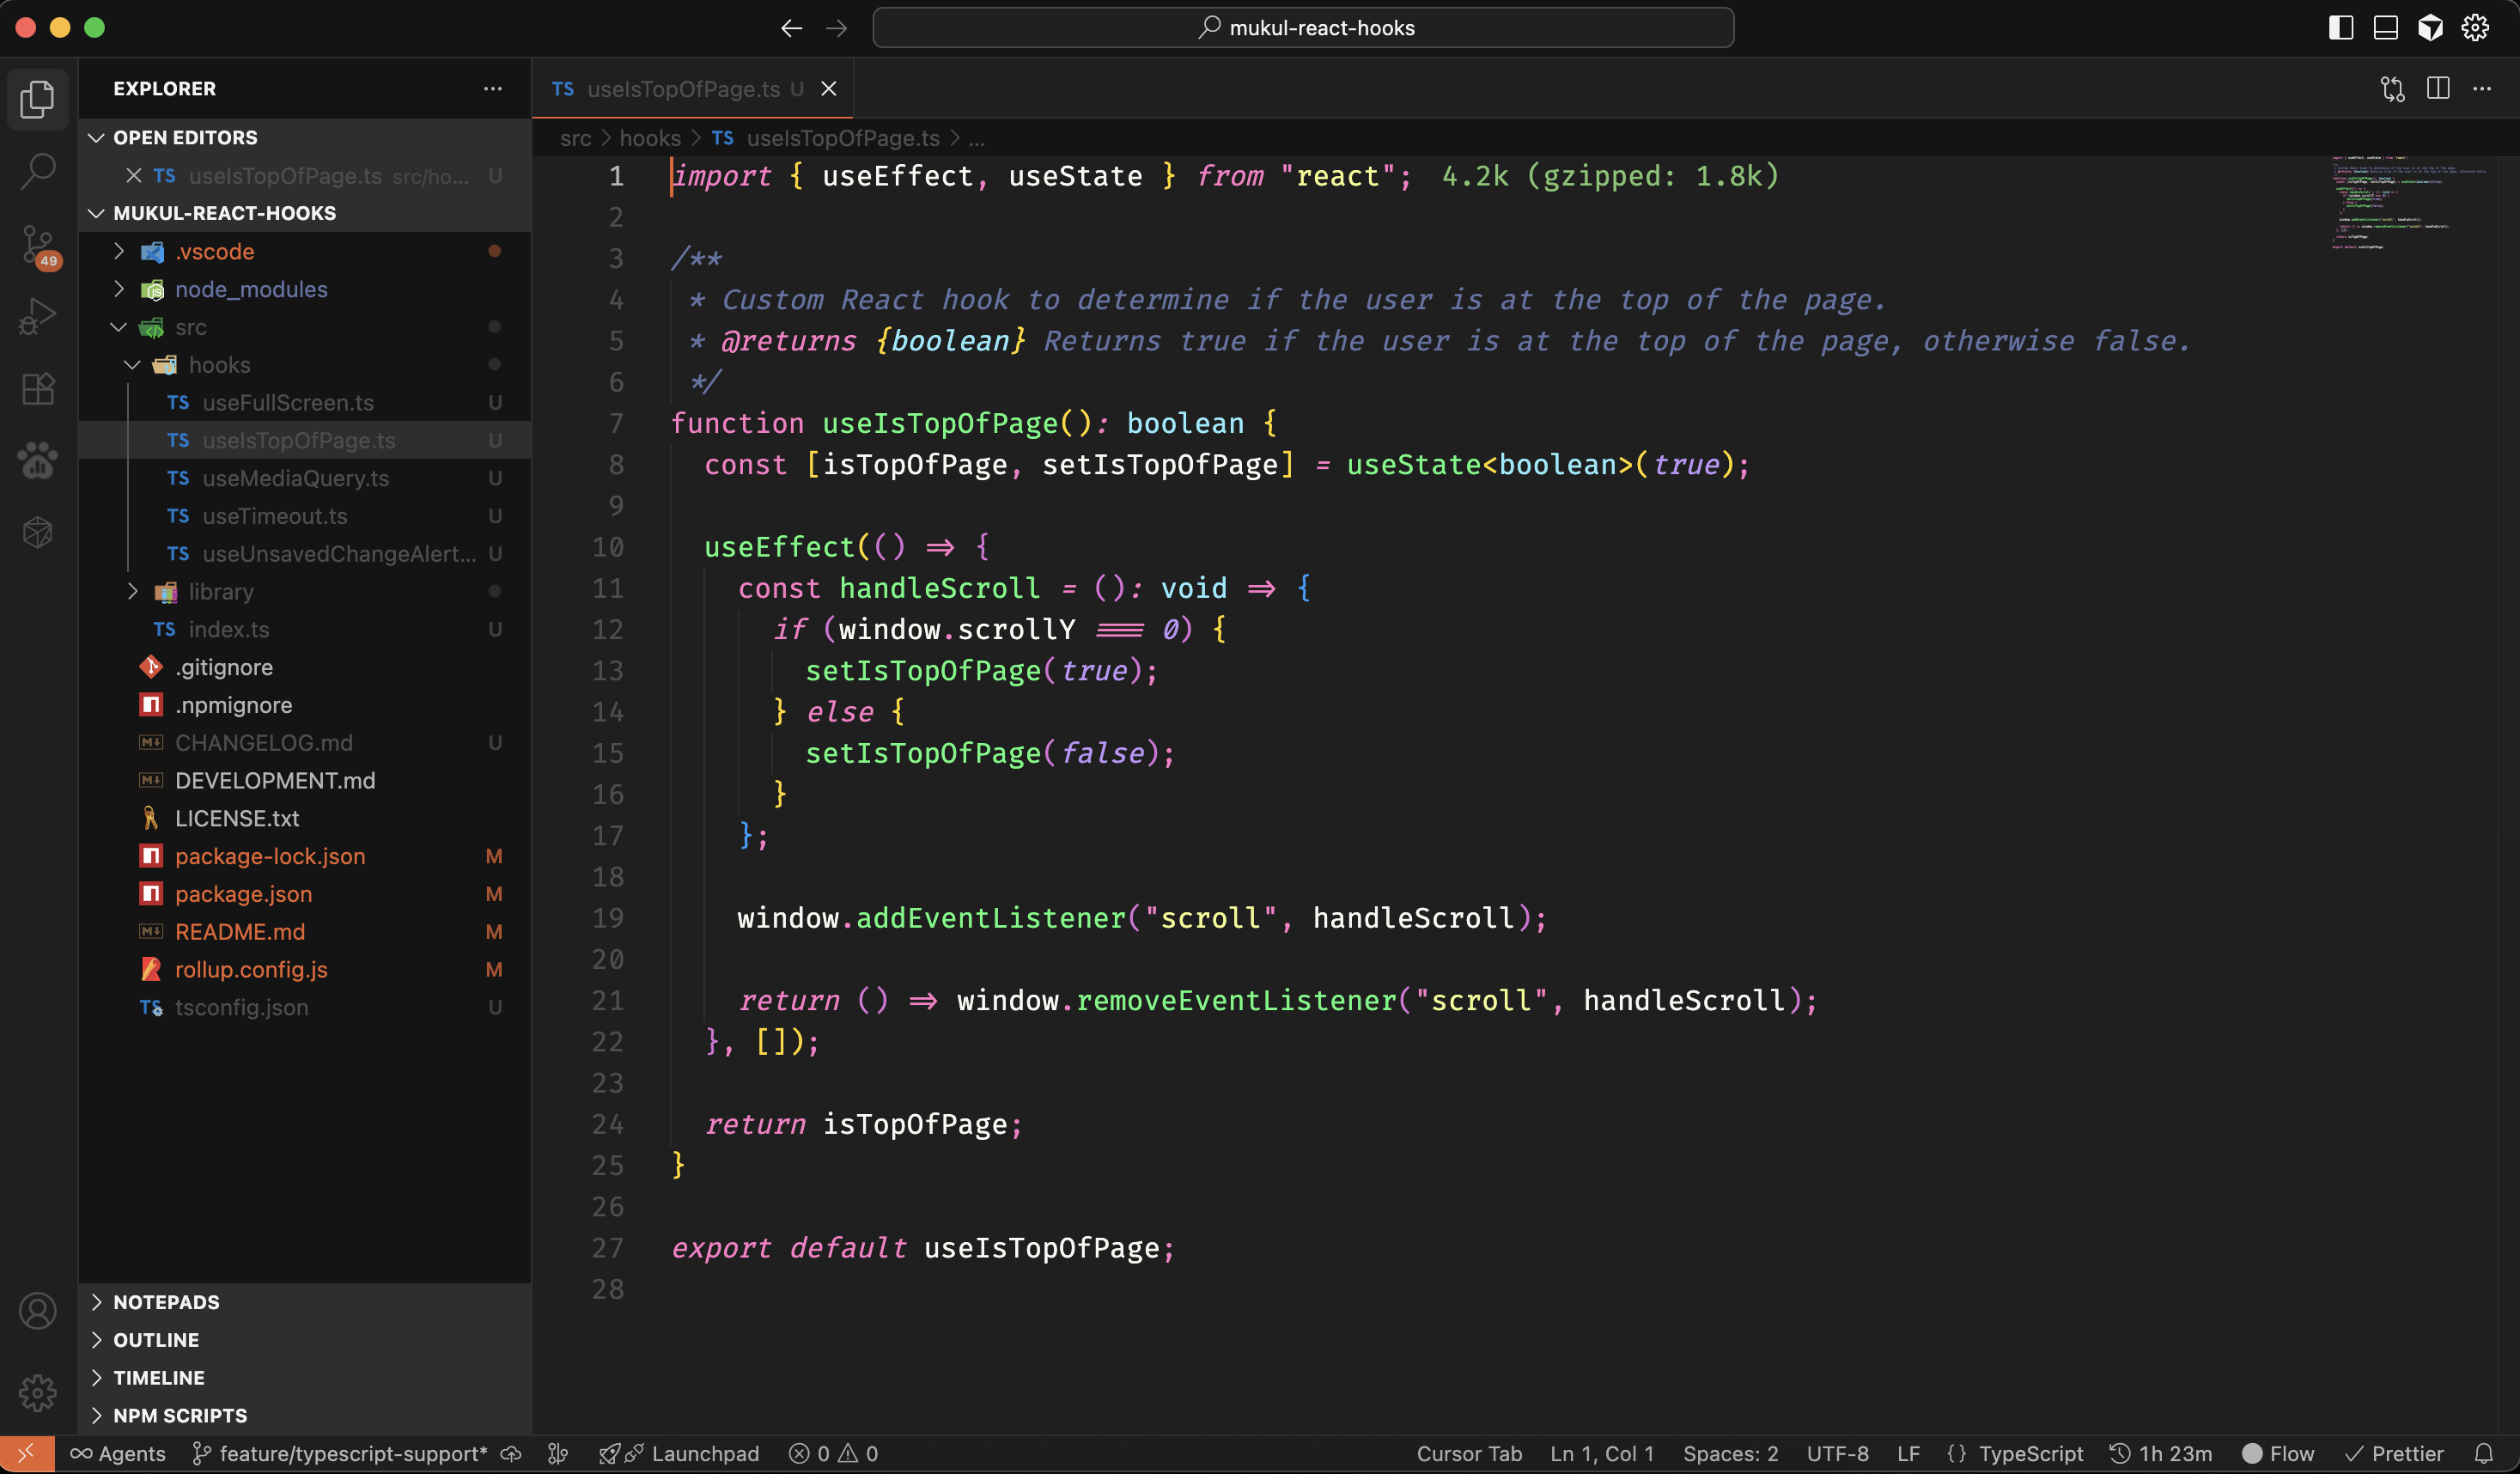
Task: Open the Manage gear in activity bar
Action: point(38,1393)
